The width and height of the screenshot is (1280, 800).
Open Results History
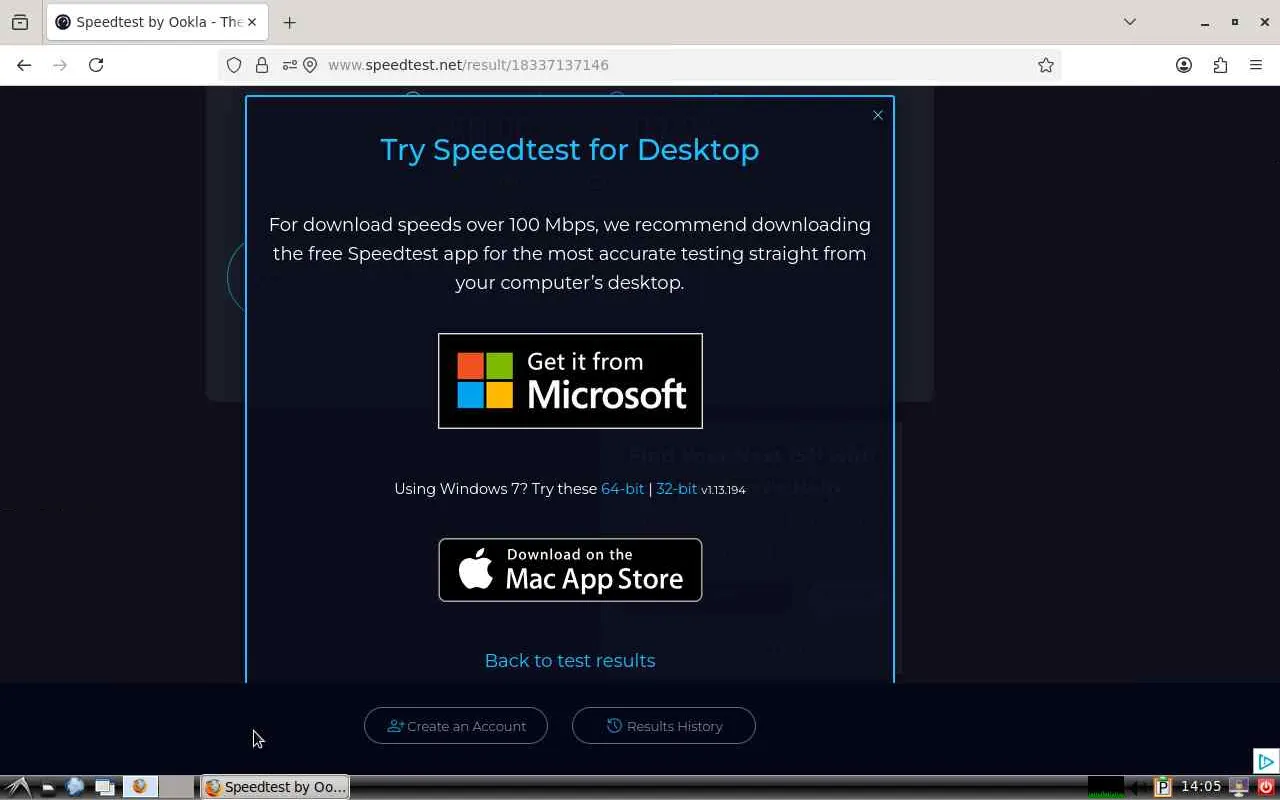coord(664,726)
